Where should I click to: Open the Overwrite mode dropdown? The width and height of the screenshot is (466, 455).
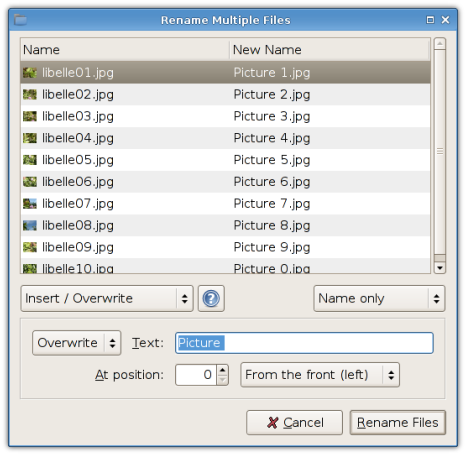(x=77, y=343)
